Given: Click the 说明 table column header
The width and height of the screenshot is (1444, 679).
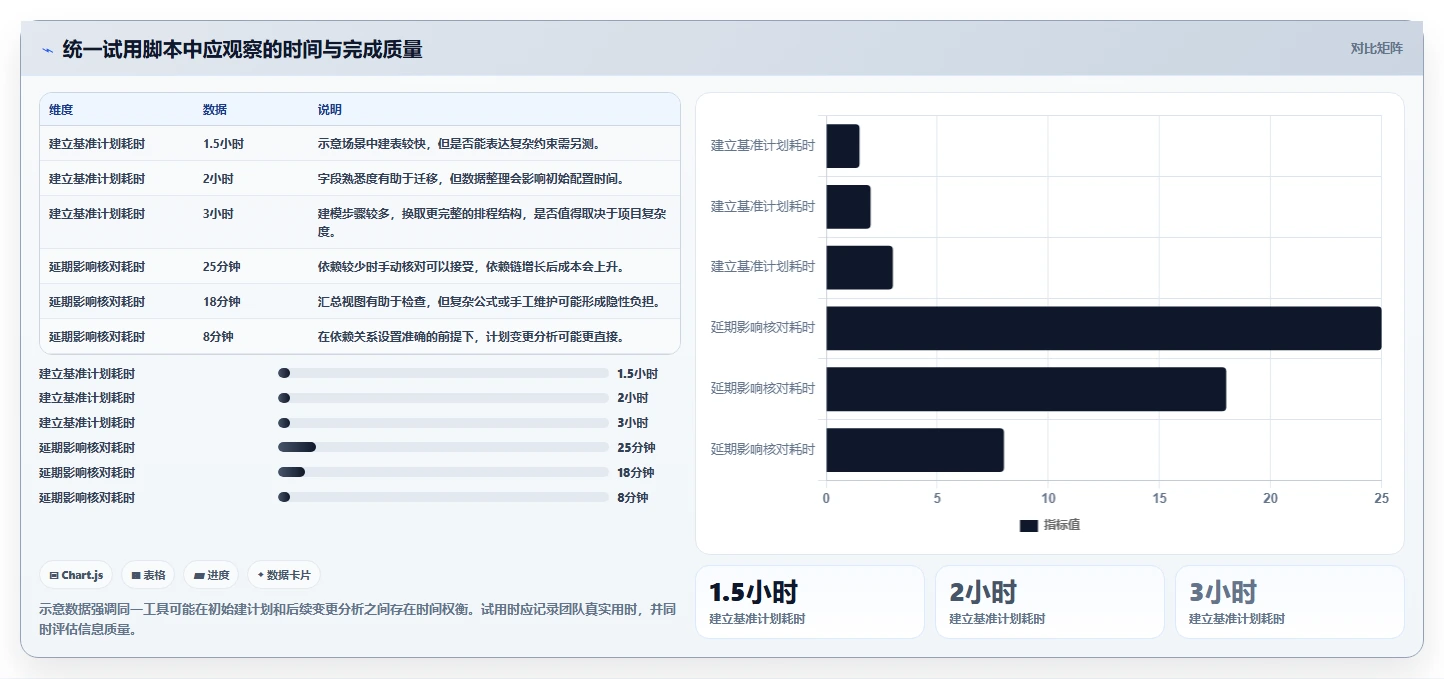Looking at the screenshot, I should [x=330, y=109].
